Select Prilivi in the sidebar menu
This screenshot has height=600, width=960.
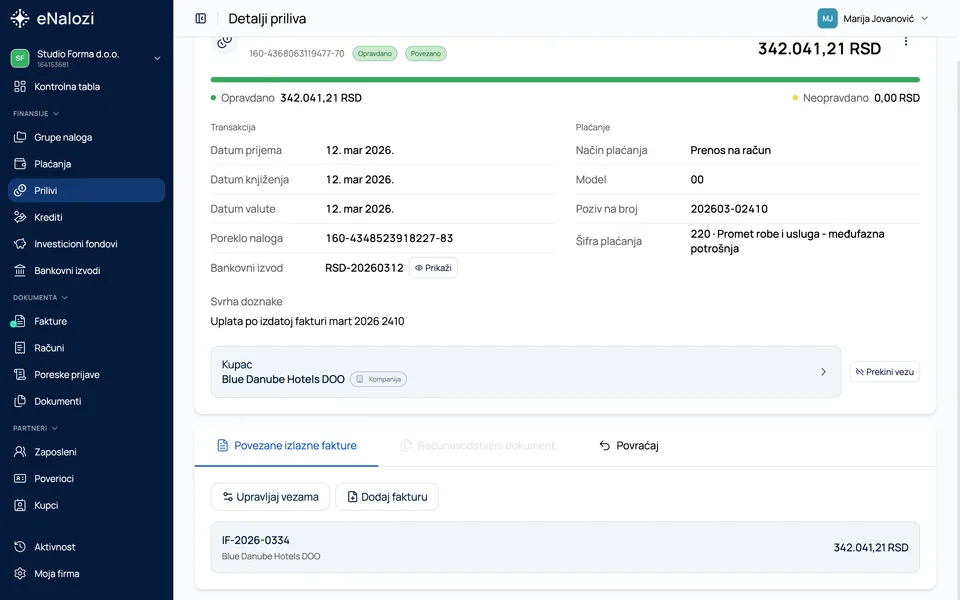click(86, 190)
